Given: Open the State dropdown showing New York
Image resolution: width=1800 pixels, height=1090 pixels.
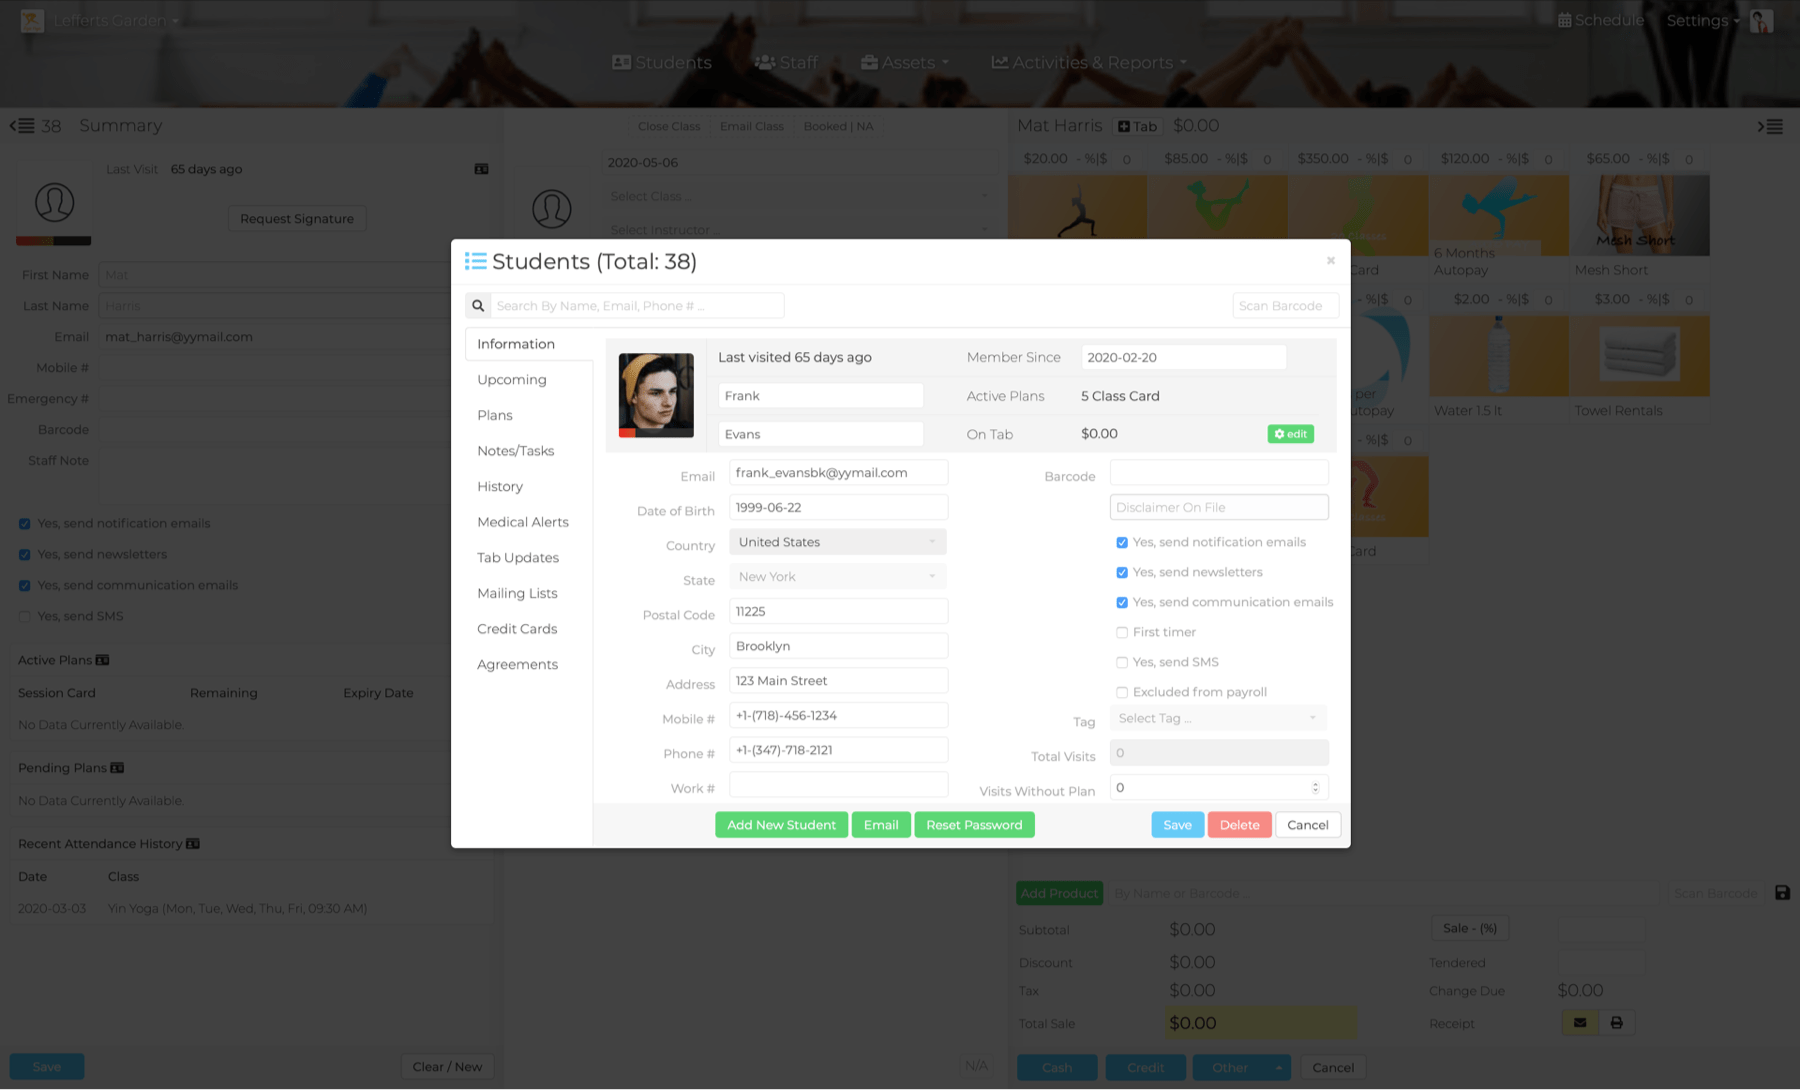Looking at the screenshot, I should [838, 577].
